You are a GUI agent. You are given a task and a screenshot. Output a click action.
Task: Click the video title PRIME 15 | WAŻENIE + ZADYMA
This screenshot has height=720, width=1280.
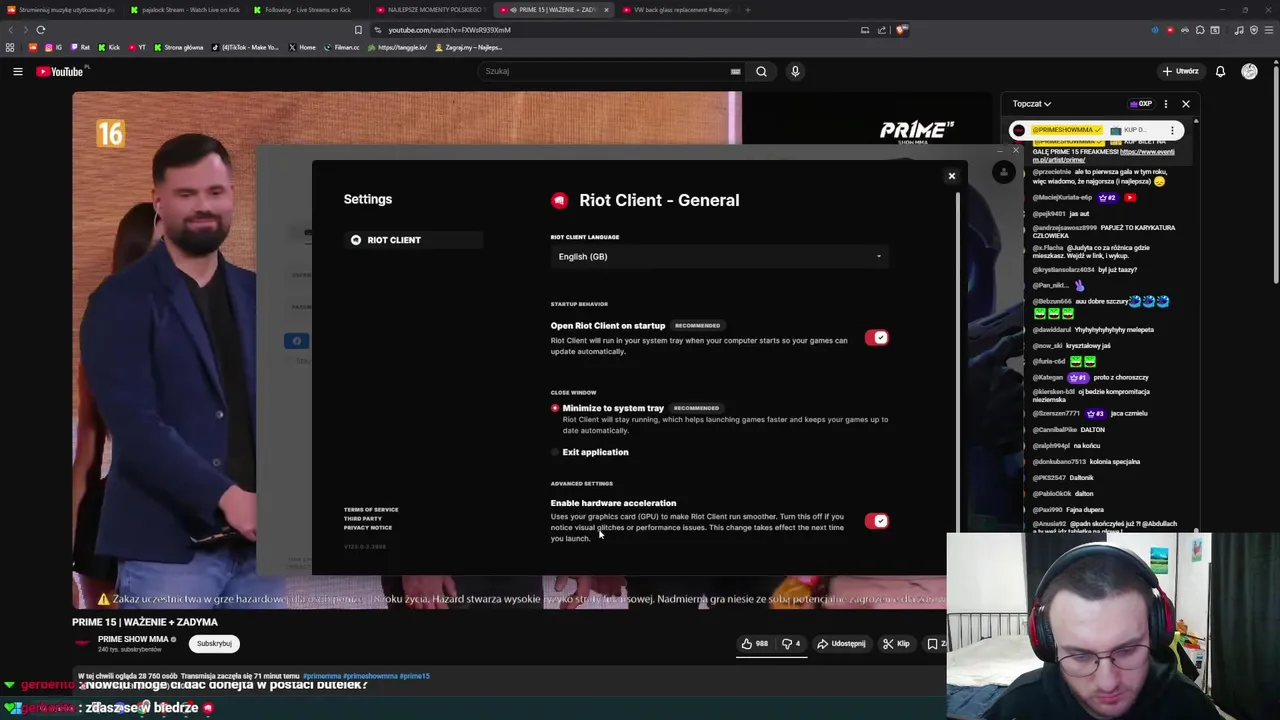[145, 622]
